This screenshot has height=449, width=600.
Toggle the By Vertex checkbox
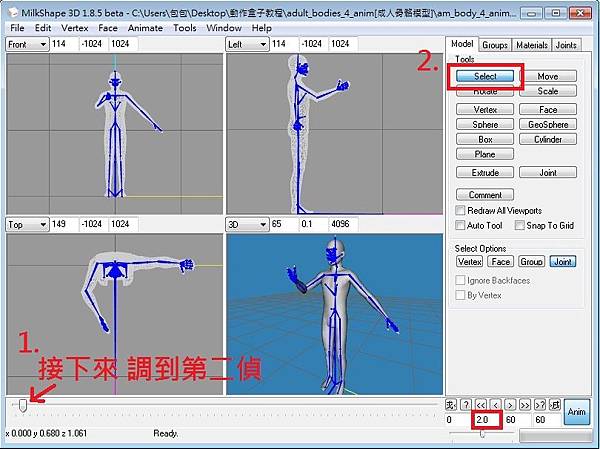click(460, 295)
